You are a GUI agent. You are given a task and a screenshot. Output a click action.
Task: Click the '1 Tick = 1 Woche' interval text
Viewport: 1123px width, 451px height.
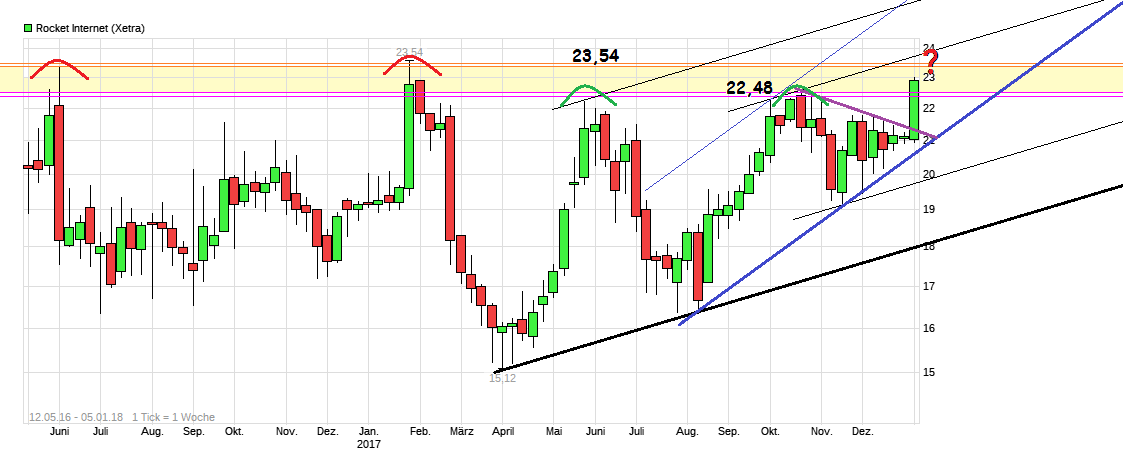pos(173,417)
